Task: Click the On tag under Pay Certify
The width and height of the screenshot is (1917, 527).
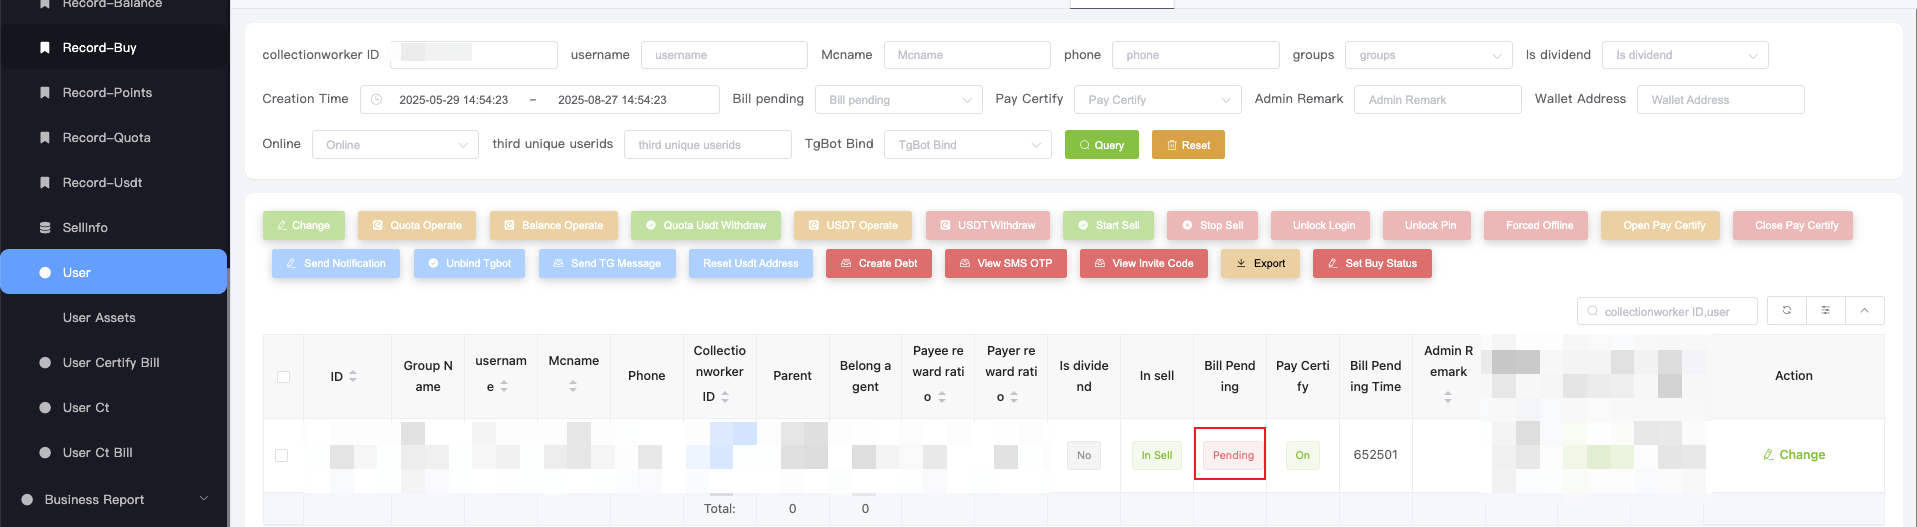Action: (1302, 456)
